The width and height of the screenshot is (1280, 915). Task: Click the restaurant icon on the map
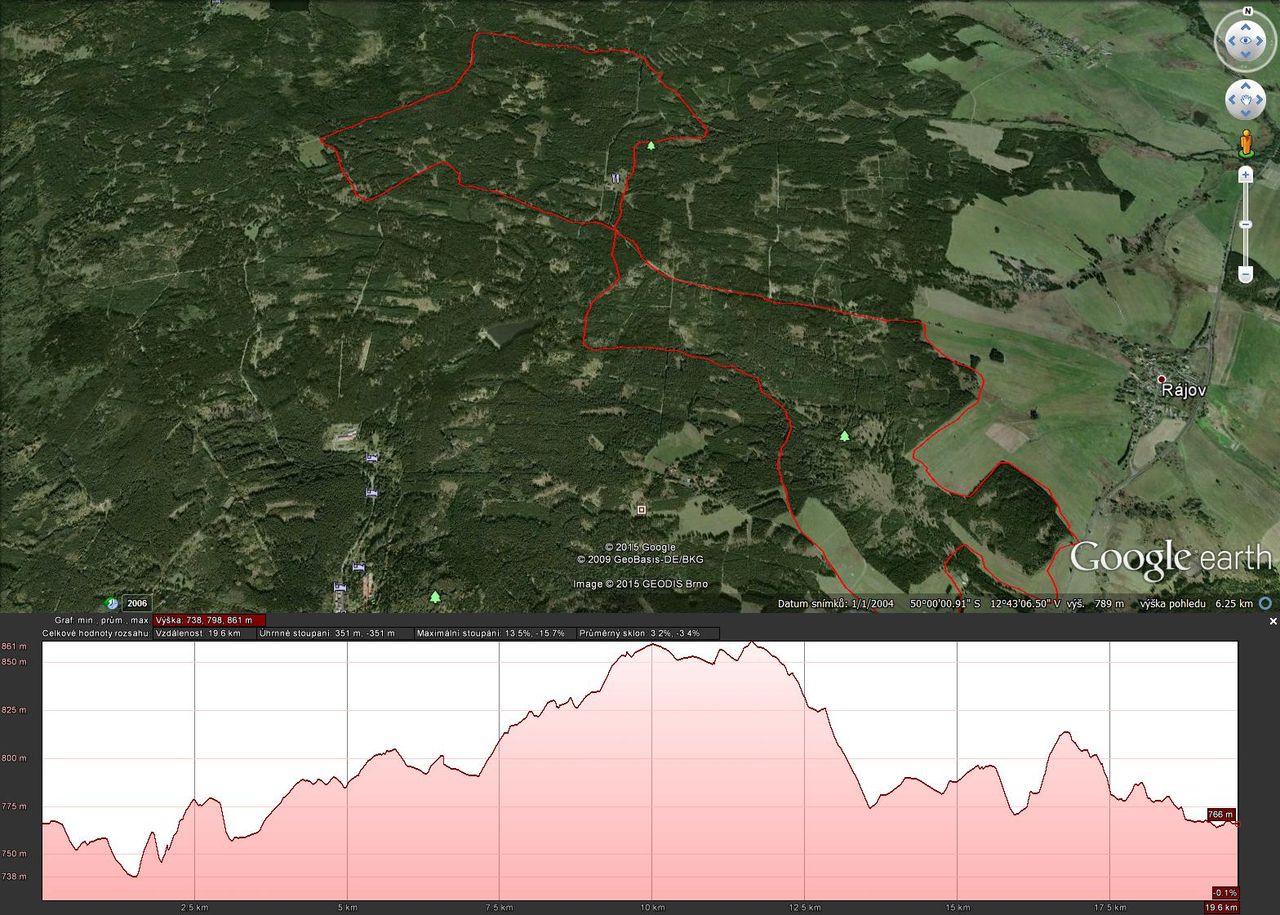point(615,176)
